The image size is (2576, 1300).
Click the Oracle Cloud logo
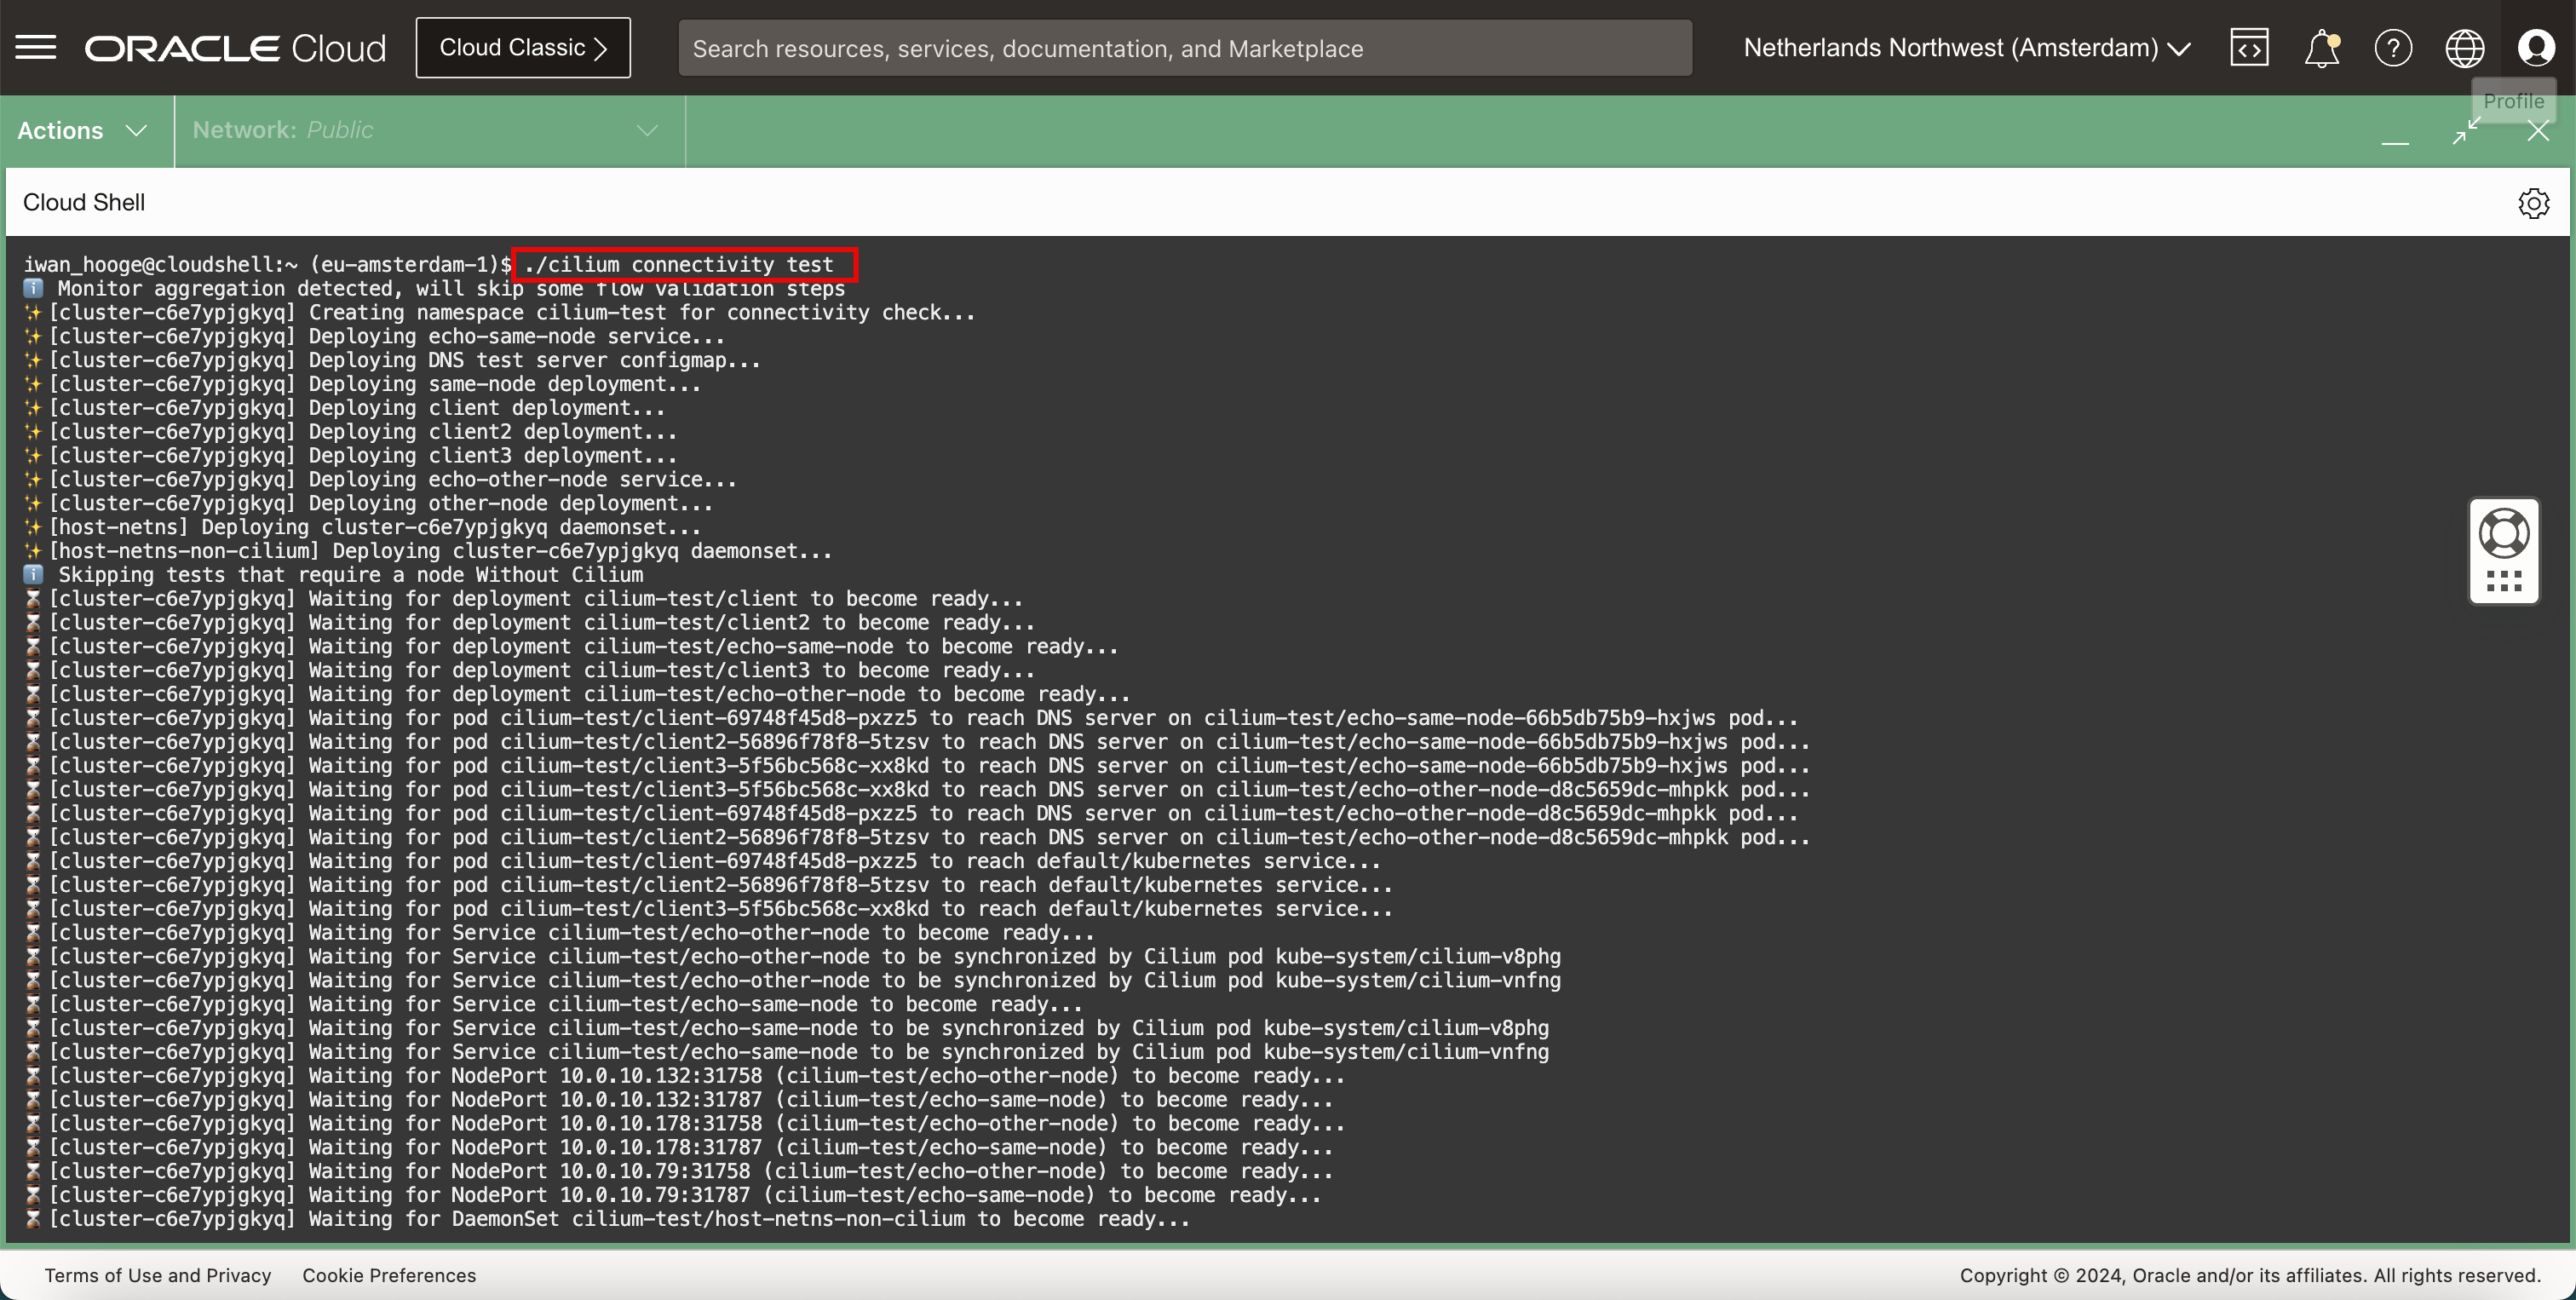pyautogui.click(x=235, y=48)
